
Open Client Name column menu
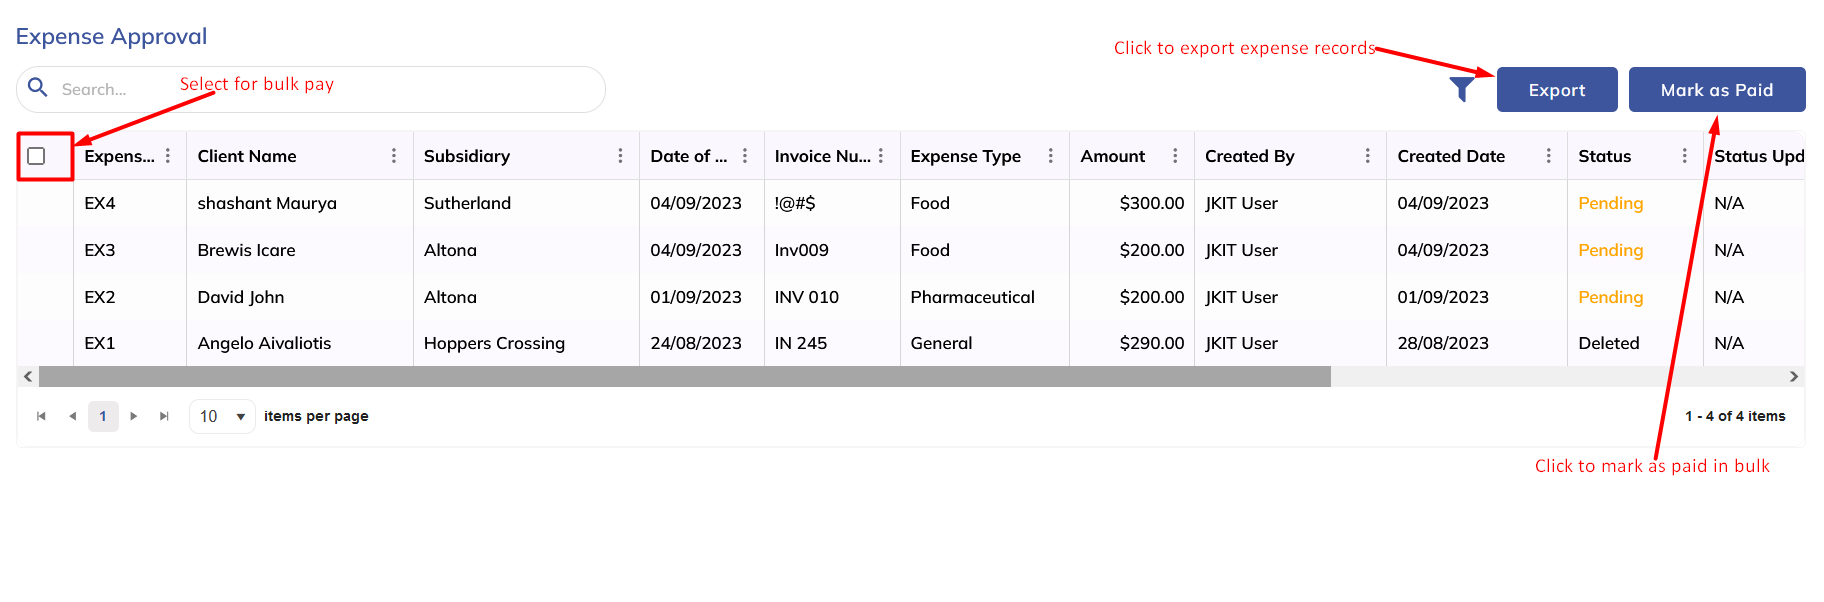pos(394,156)
